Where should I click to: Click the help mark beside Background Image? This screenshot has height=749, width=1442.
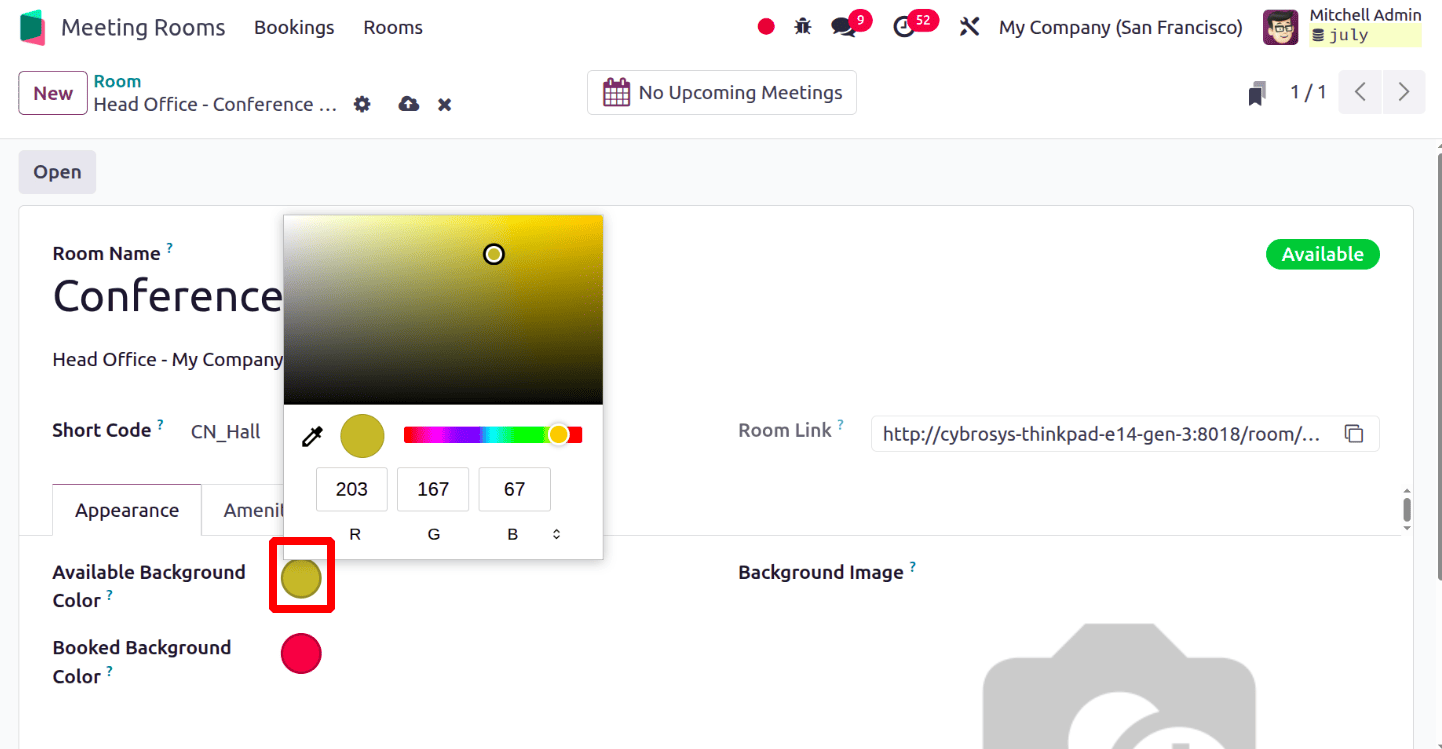pos(912,567)
